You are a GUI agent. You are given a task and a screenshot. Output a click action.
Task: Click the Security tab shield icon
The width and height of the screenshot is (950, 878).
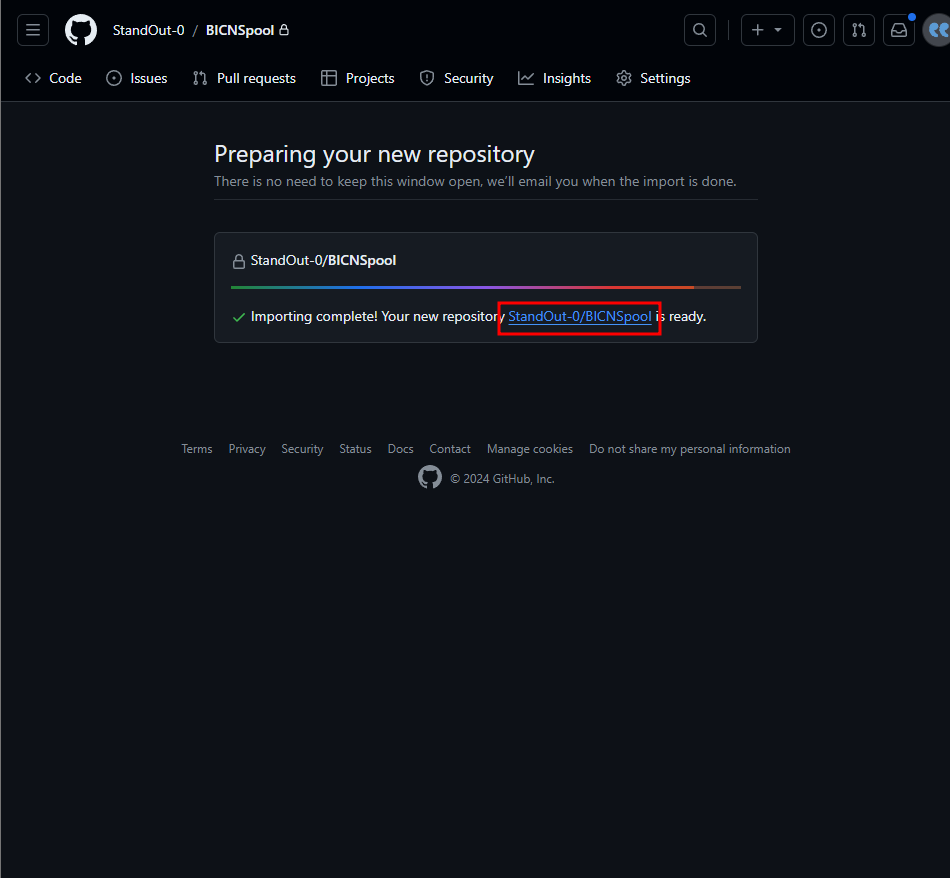click(x=427, y=78)
